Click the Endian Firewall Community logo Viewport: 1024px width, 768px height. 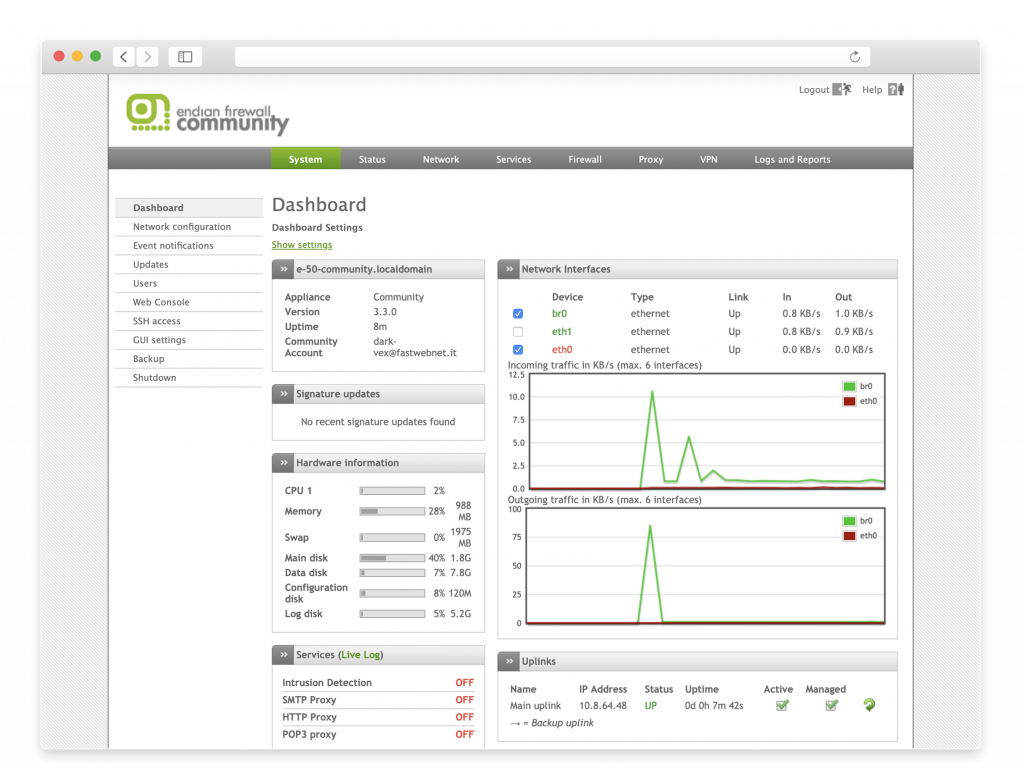tap(208, 115)
